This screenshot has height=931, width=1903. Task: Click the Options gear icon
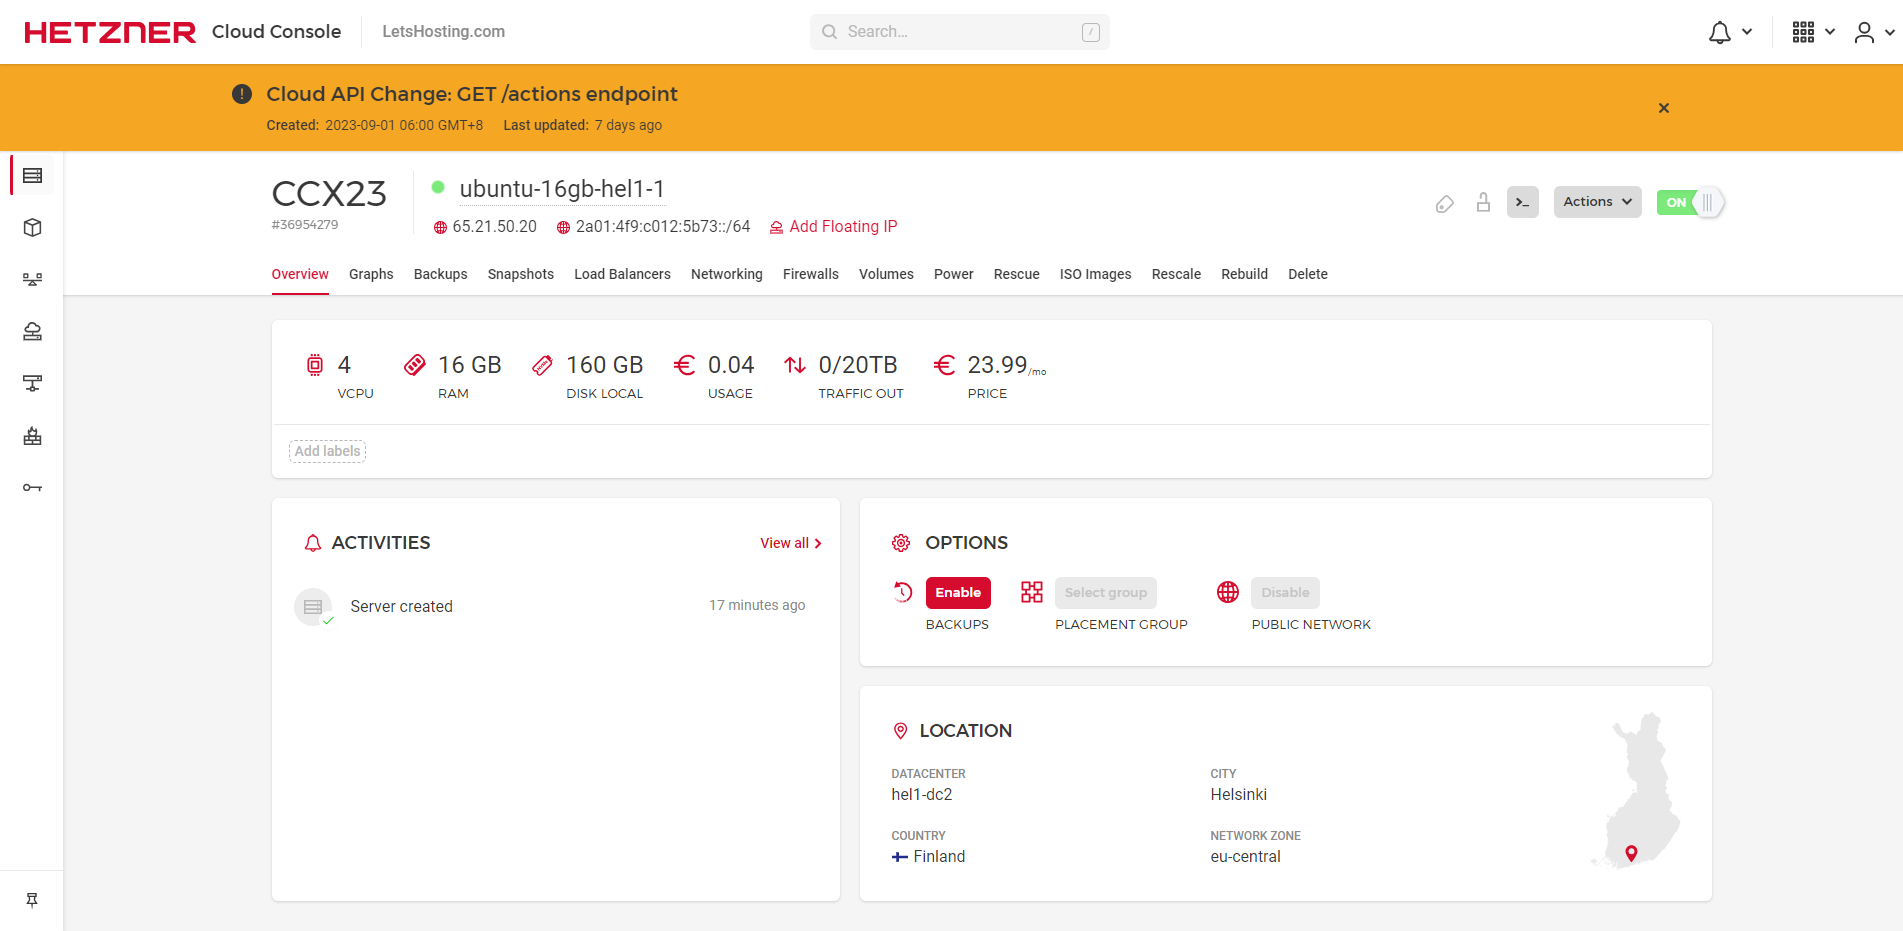[x=901, y=543]
